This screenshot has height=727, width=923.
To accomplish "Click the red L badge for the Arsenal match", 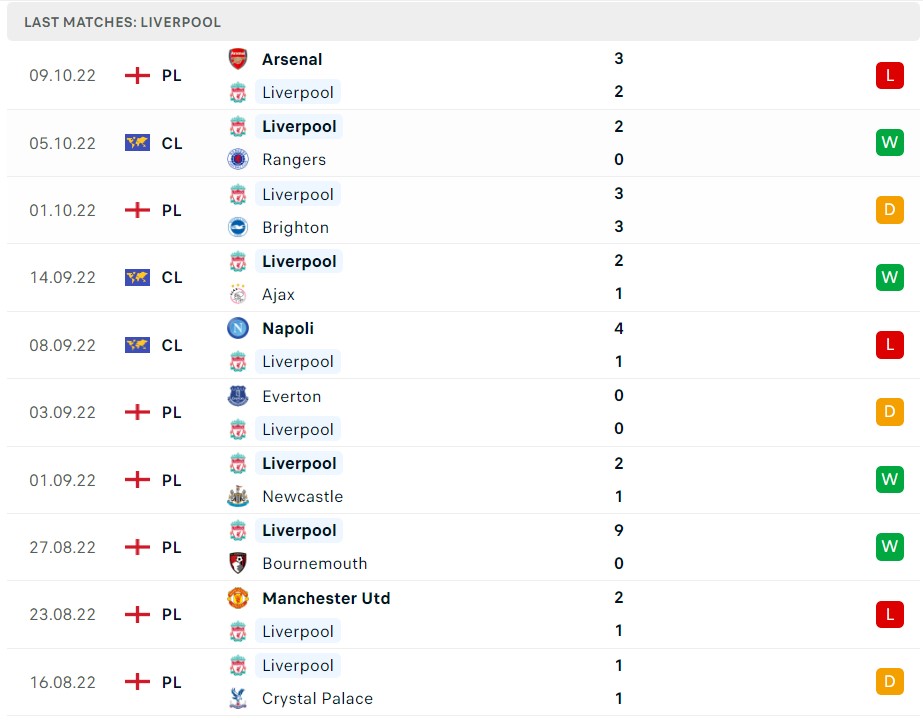I will (x=889, y=75).
